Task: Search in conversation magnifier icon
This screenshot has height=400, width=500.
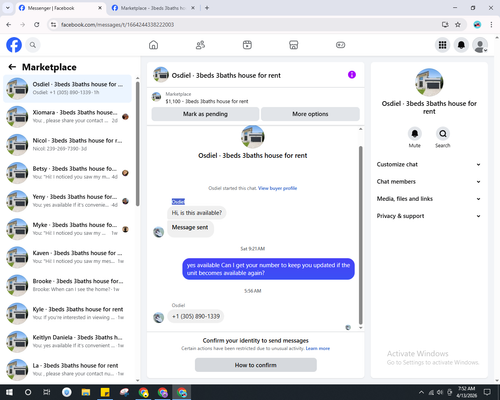Action: click(x=443, y=134)
